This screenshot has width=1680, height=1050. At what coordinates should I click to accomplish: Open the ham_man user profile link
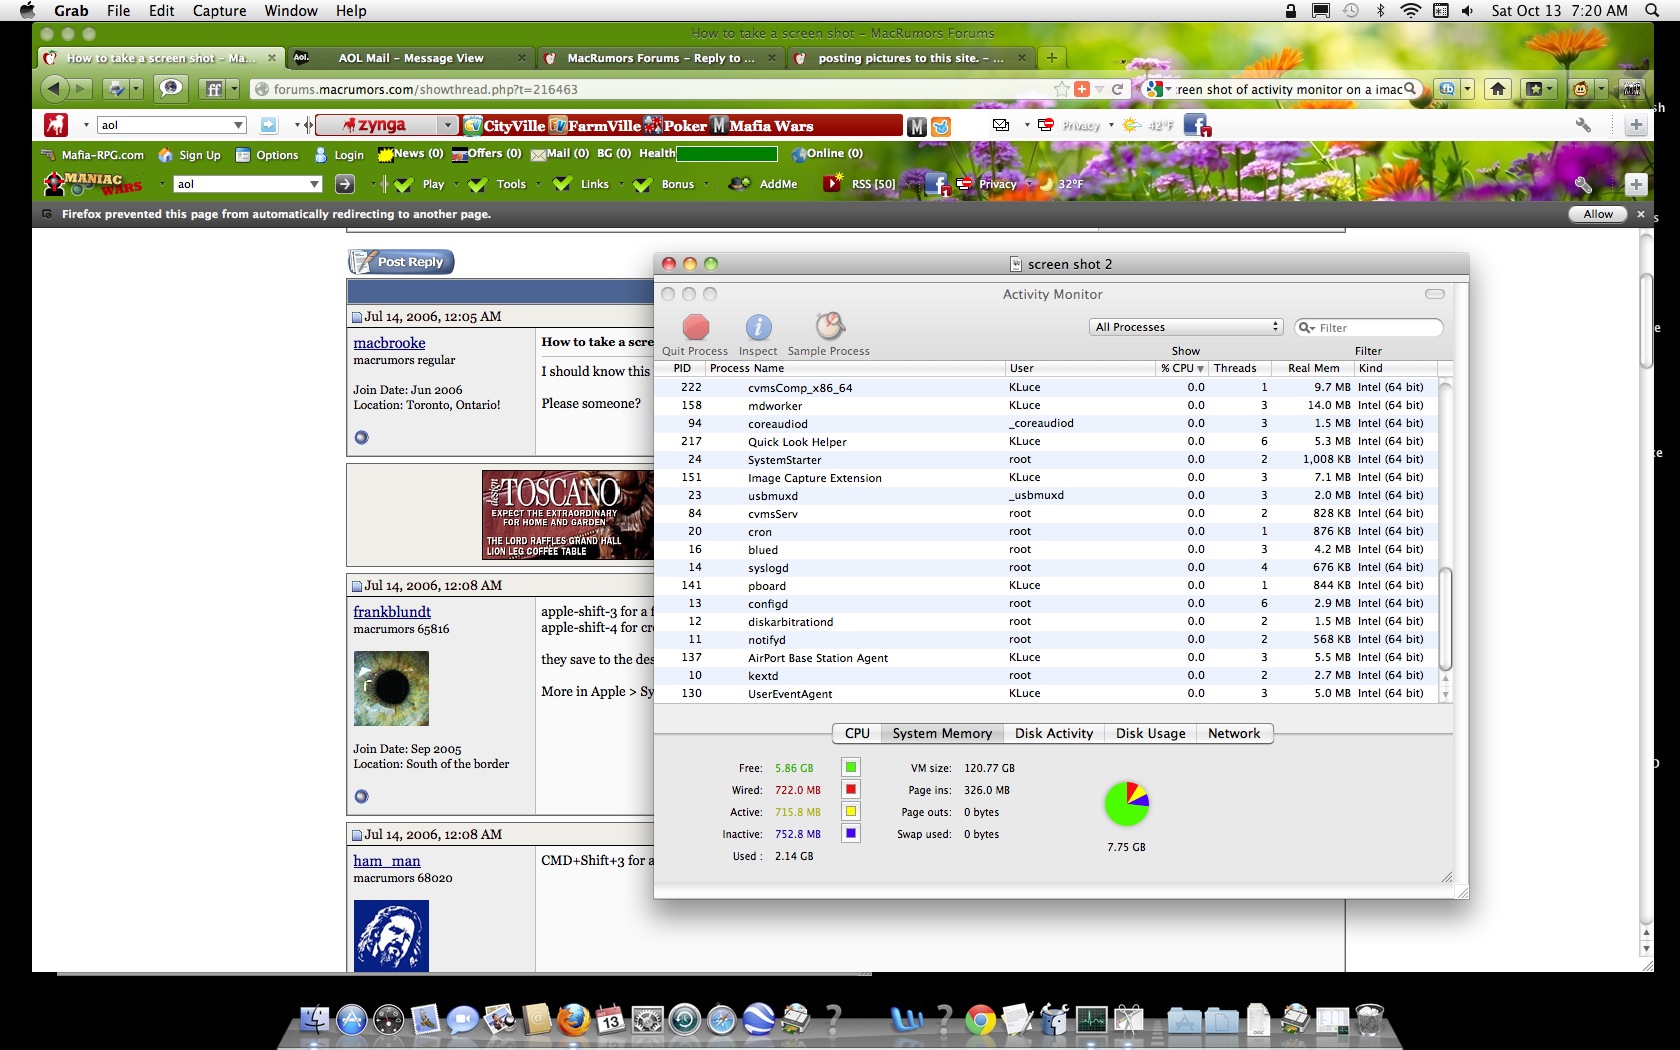[x=387, y=861]
